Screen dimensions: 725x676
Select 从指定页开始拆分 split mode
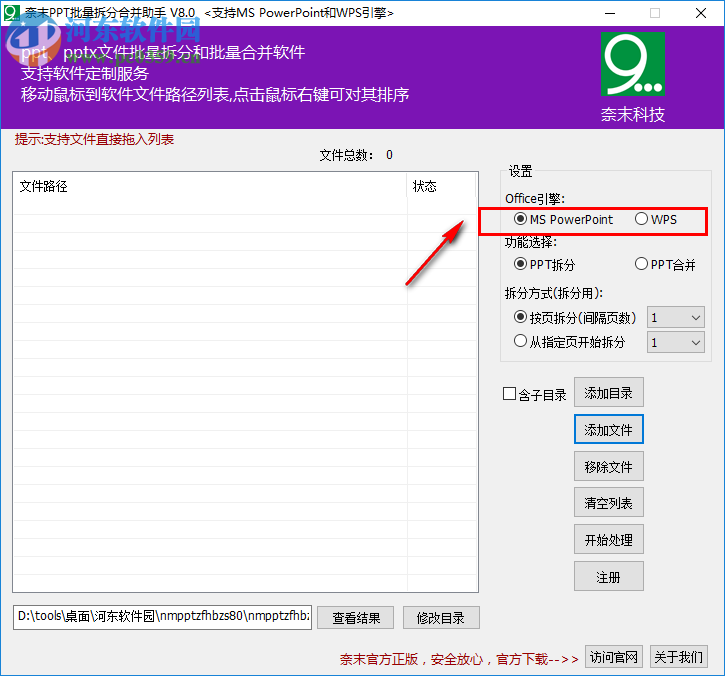coord(569,342)
